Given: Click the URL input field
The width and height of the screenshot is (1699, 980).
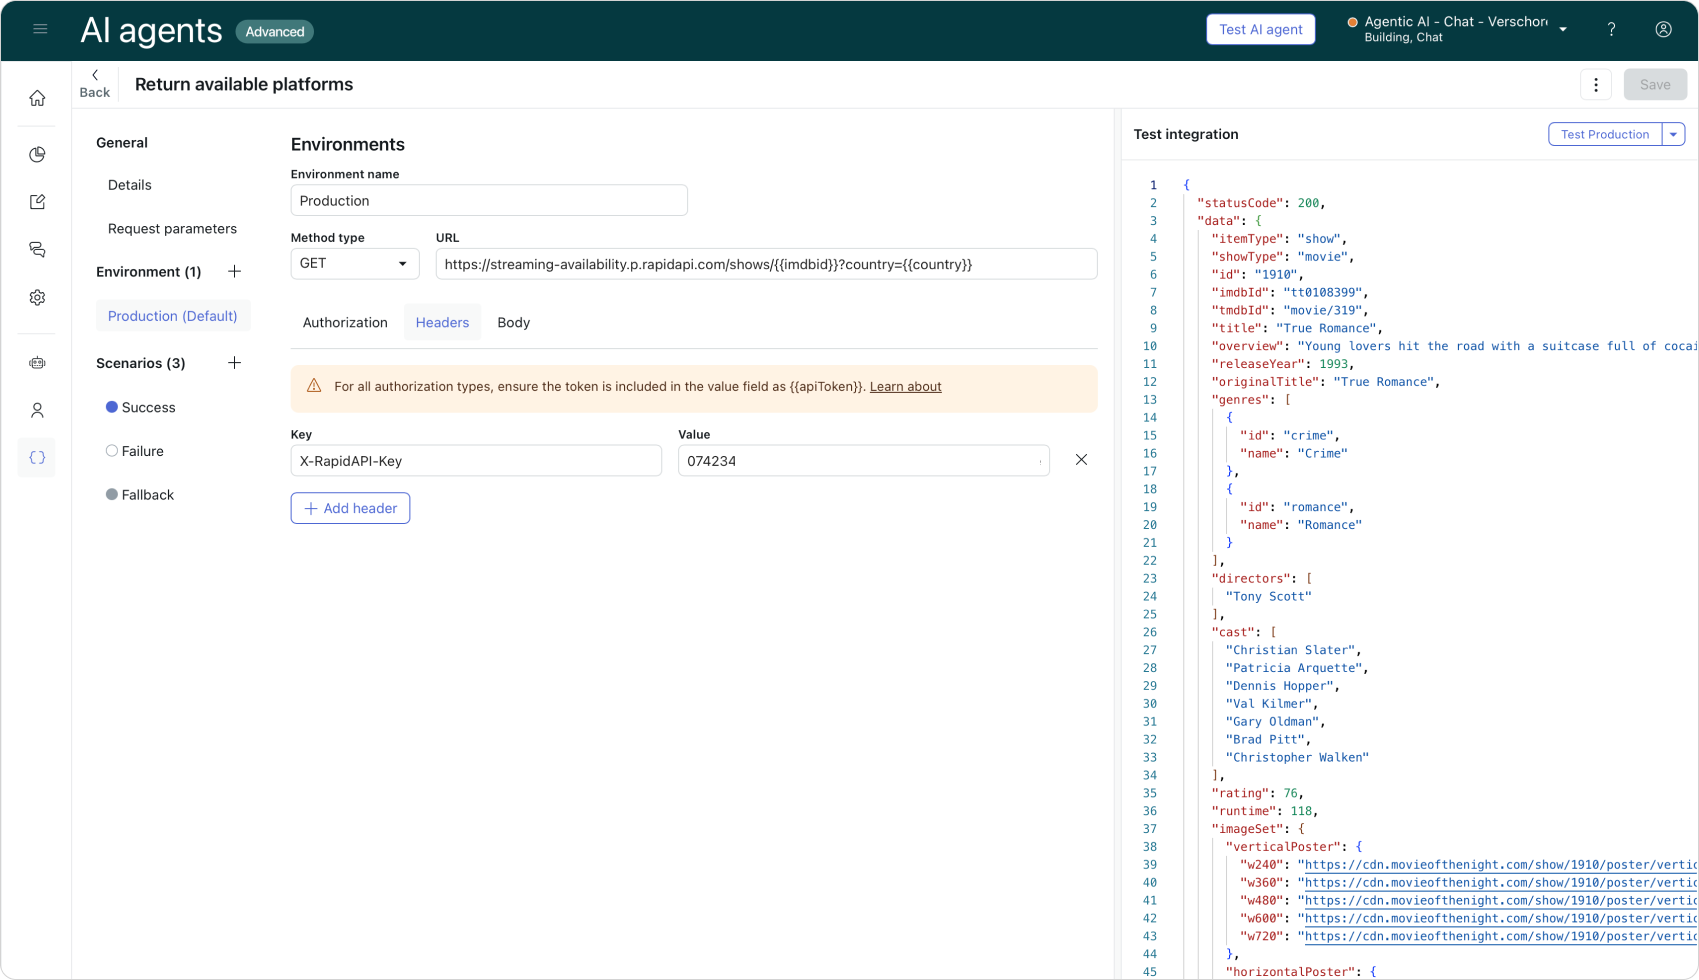Looking at the screenshot, I should click(x=765, y=264).
